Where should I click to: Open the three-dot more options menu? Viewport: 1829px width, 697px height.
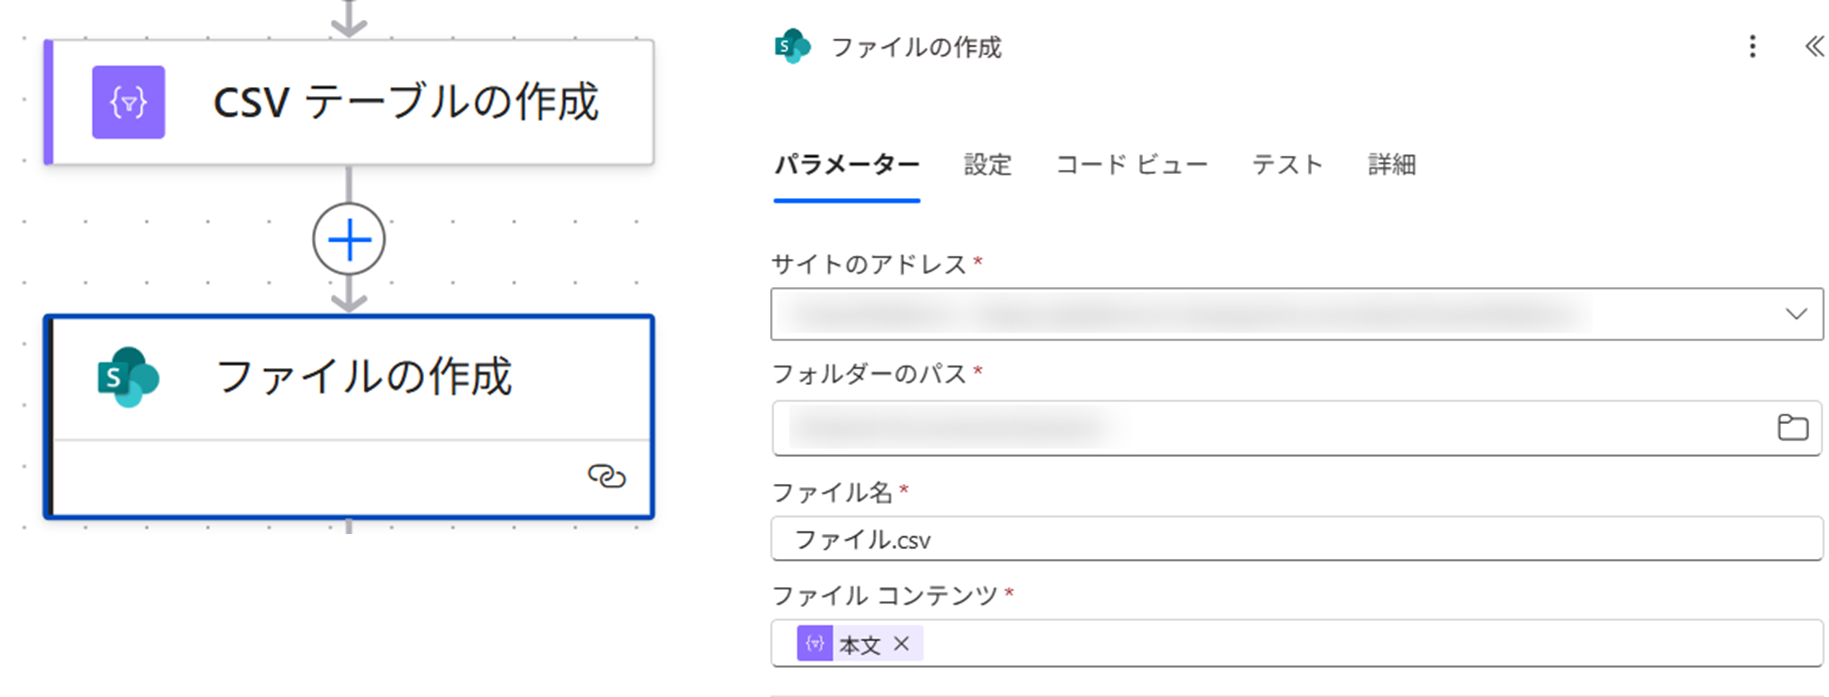1752,46
